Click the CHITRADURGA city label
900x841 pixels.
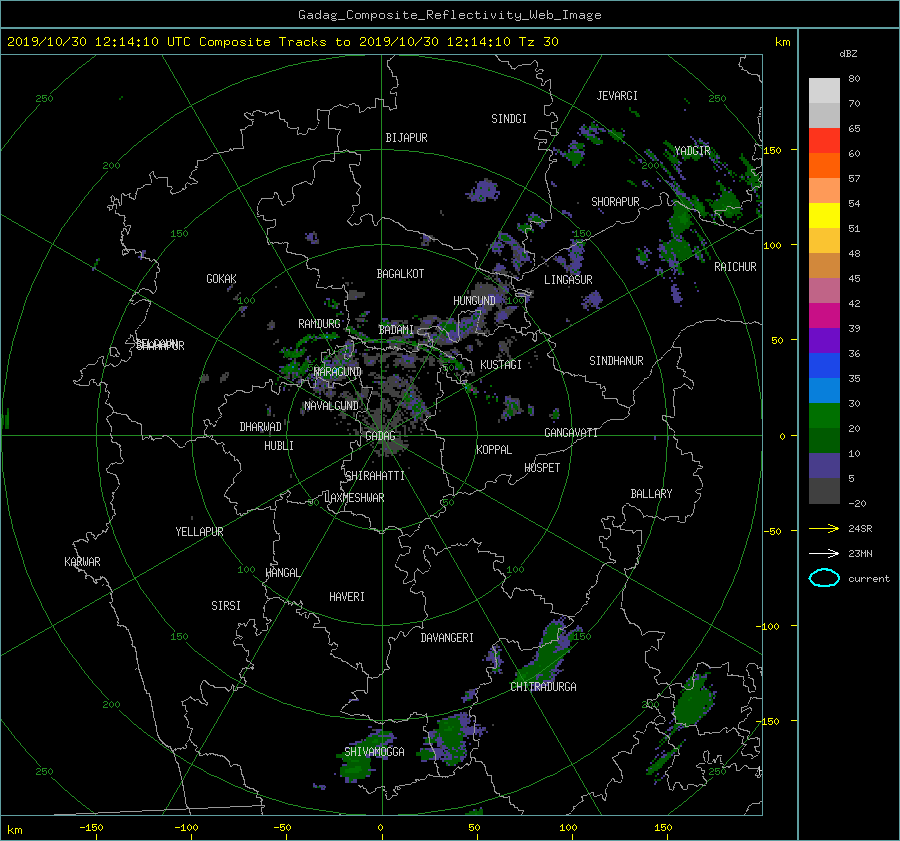(544, 687)
